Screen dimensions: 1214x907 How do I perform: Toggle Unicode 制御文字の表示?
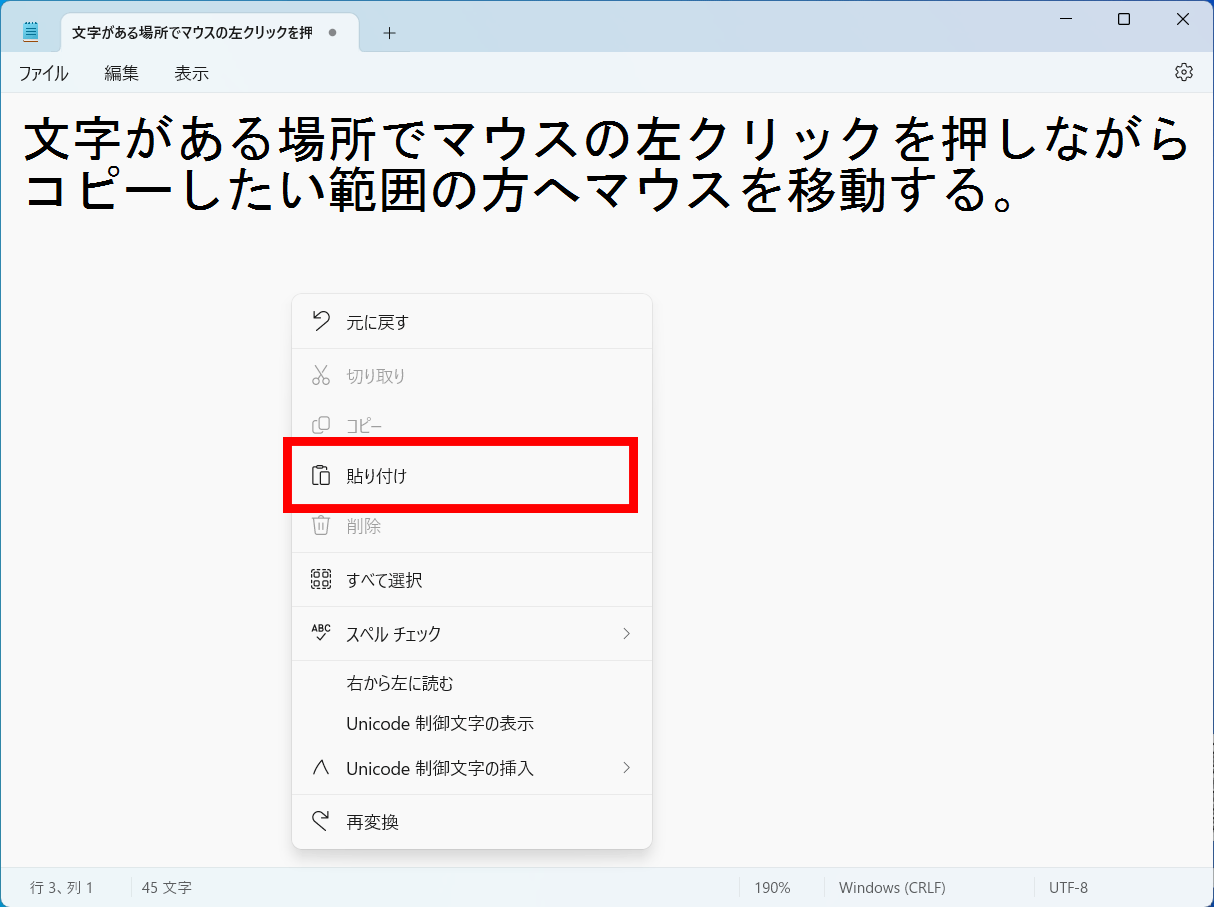tap(439, 723)
